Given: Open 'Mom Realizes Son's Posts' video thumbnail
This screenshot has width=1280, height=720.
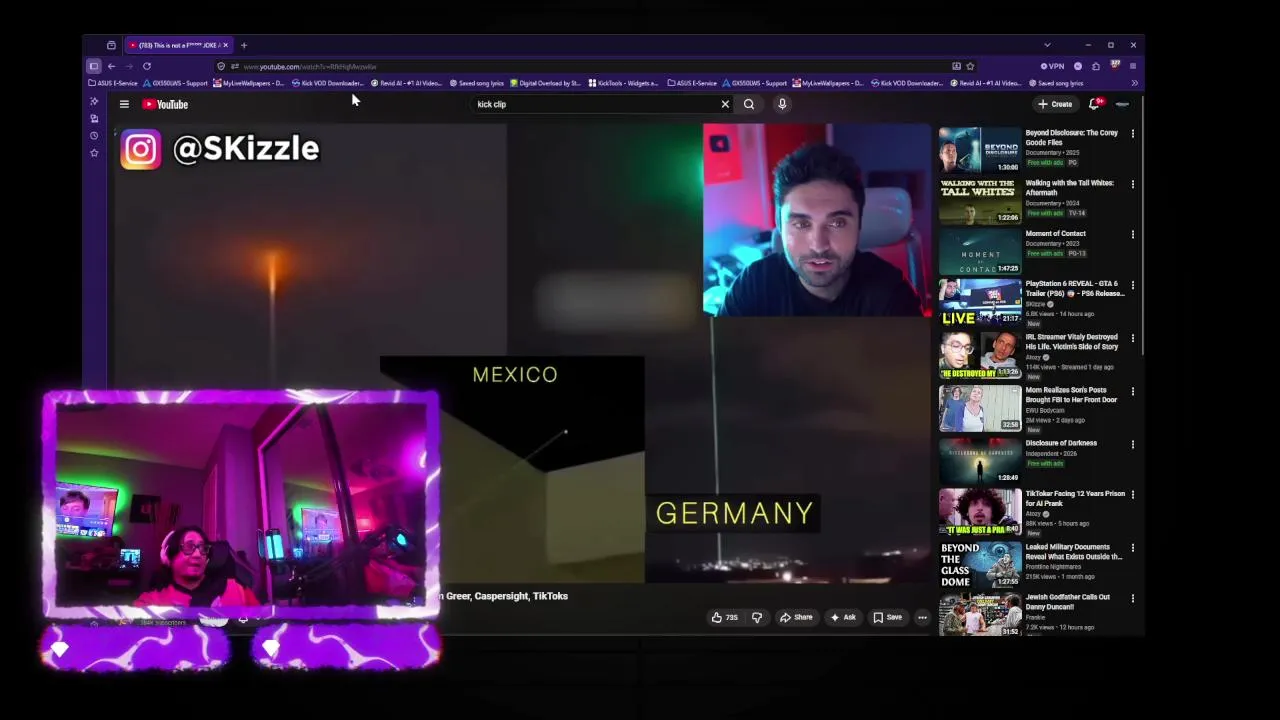Looking at the screenshot, I should (x=980, y=408).
